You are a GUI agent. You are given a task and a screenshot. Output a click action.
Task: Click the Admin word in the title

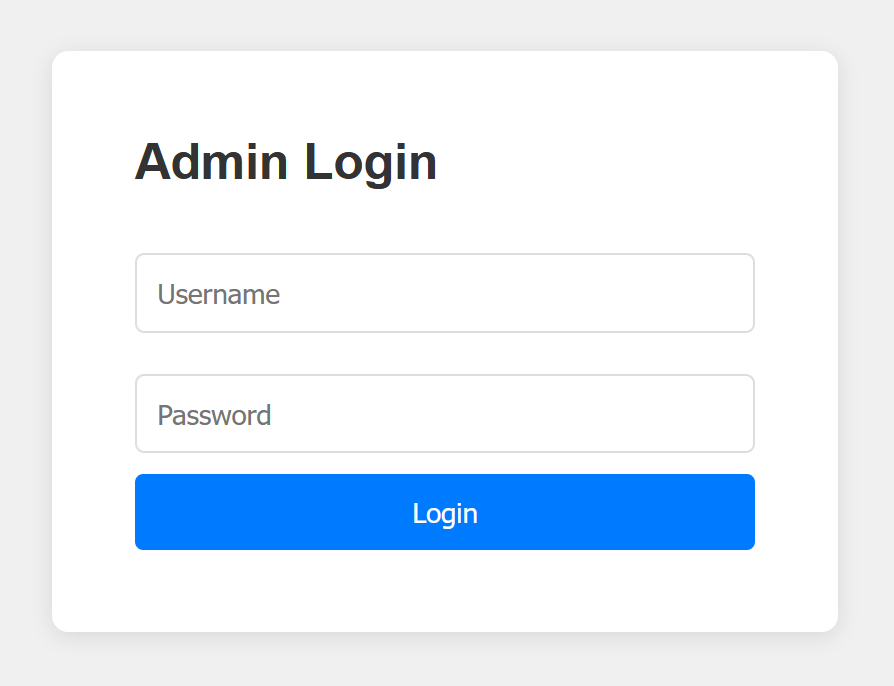[x=211, y=162]
